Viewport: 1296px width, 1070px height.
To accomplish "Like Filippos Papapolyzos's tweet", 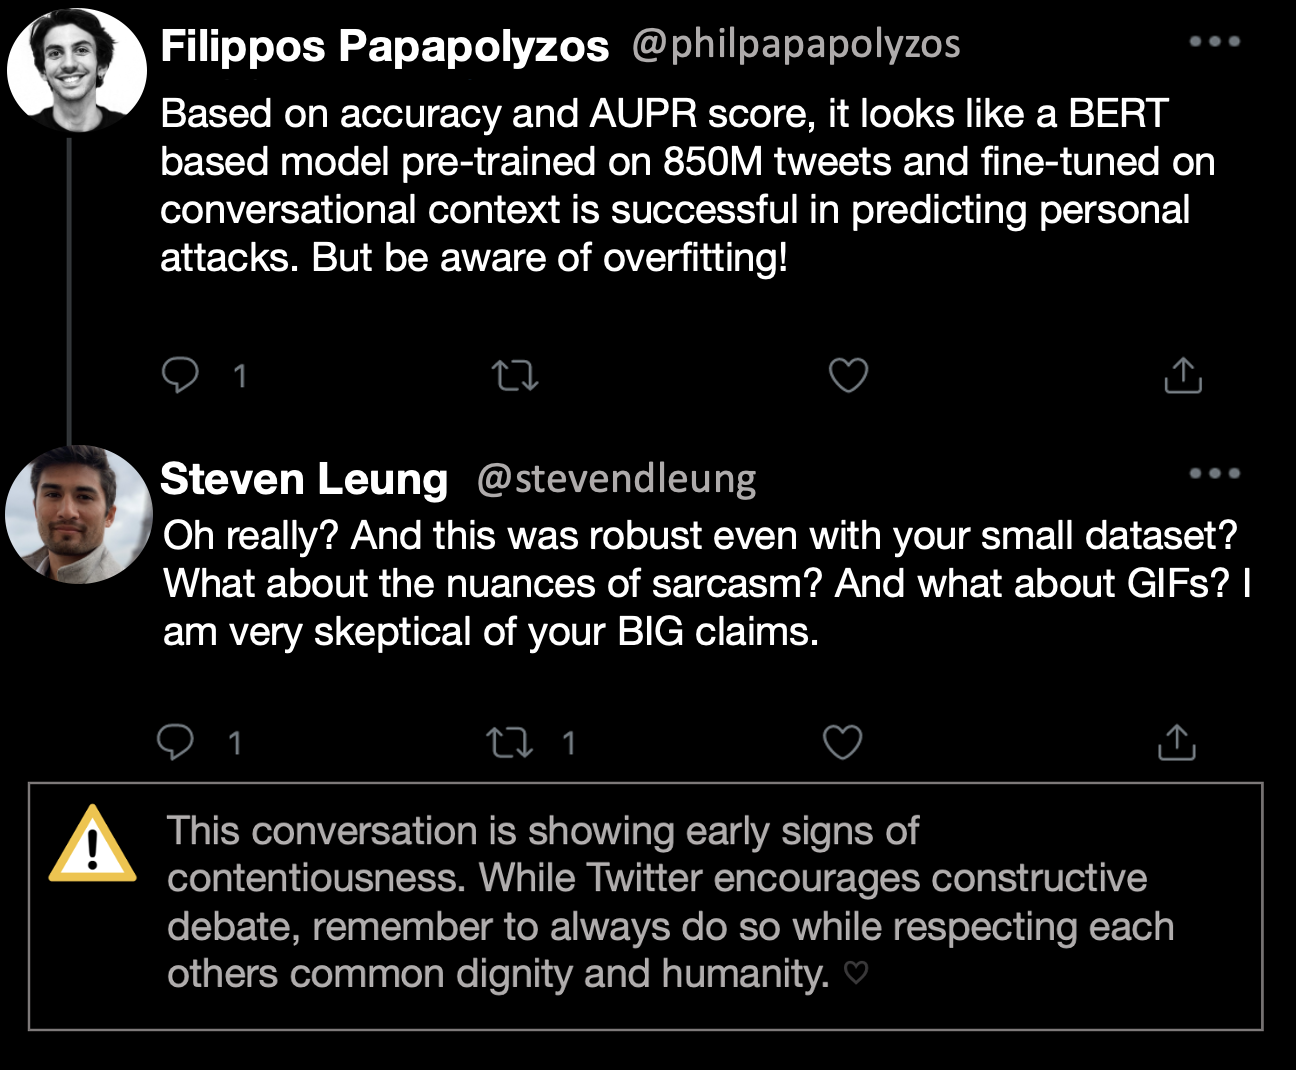I will tap(848, 376).
